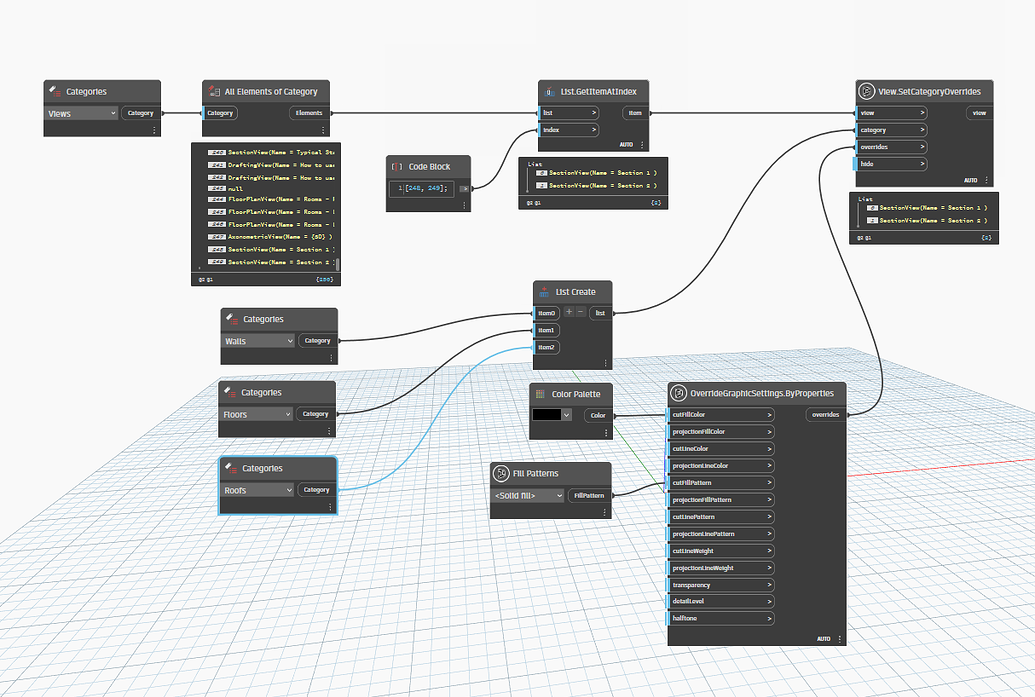The height and width of the screenshot is (697, 1035).
Task: Toggle AUTO lacing on OverrideGraphicSettings.ByProperties
Action: [x=823, y=637]
